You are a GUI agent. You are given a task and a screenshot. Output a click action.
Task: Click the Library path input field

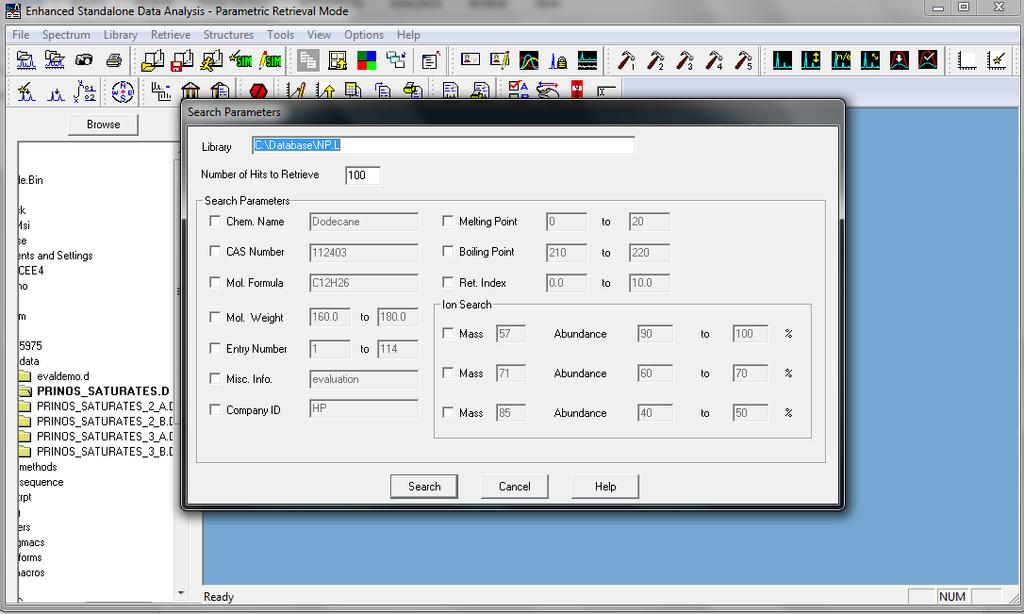(x=443, y=146)
